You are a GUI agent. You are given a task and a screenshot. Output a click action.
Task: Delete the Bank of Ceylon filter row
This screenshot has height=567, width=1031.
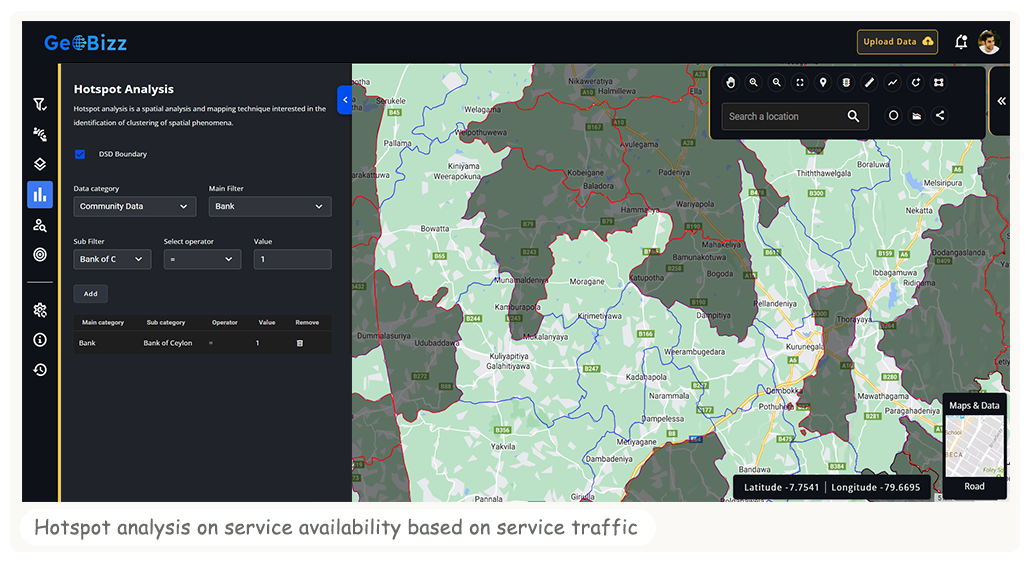[300, 343]
